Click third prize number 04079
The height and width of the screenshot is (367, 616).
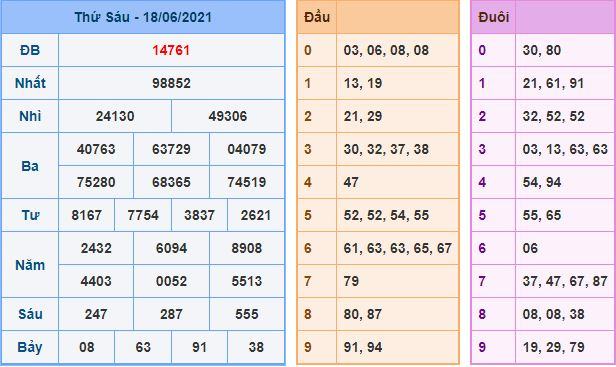247,149
